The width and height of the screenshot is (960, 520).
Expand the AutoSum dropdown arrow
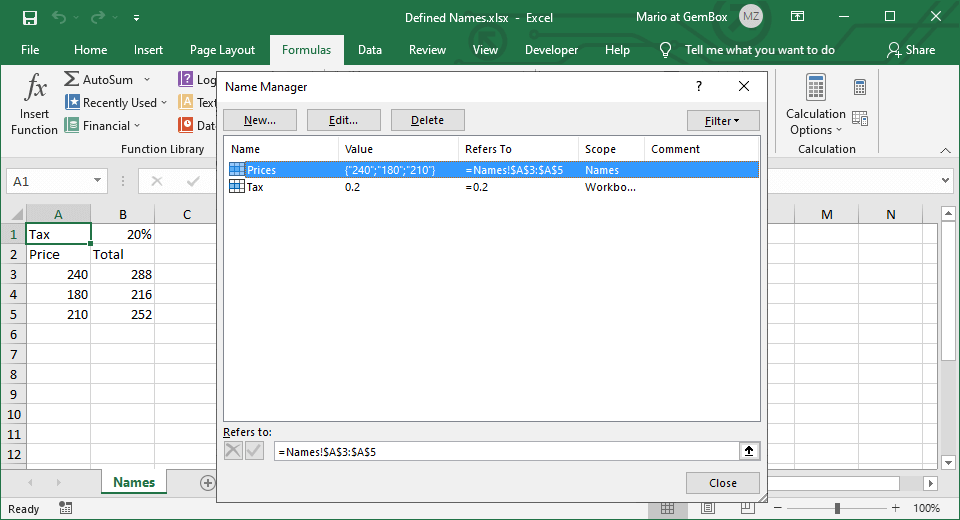147,79
